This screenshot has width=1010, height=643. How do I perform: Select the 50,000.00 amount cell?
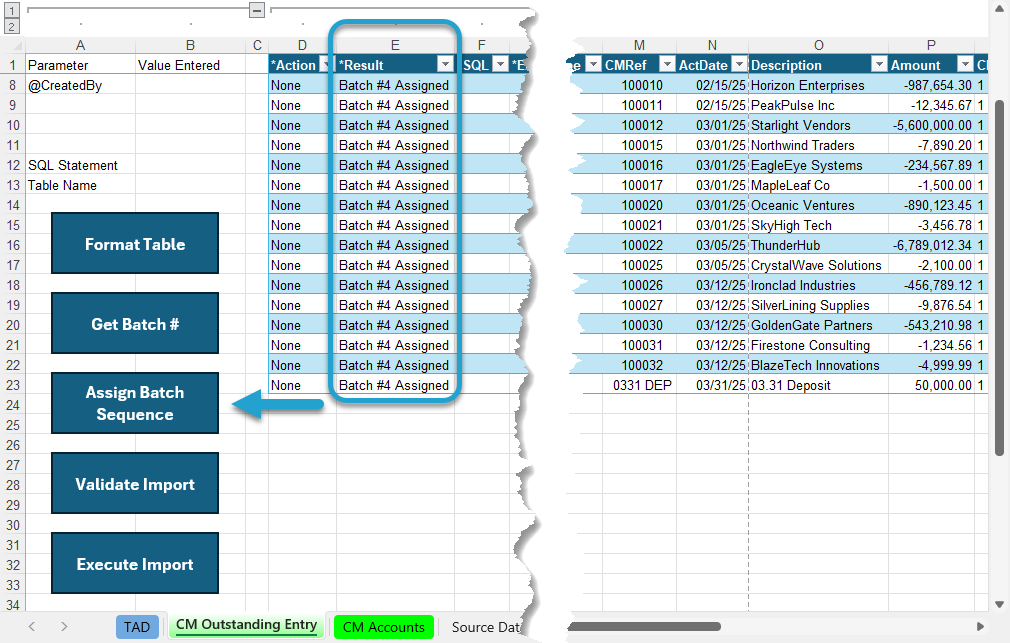931,385
